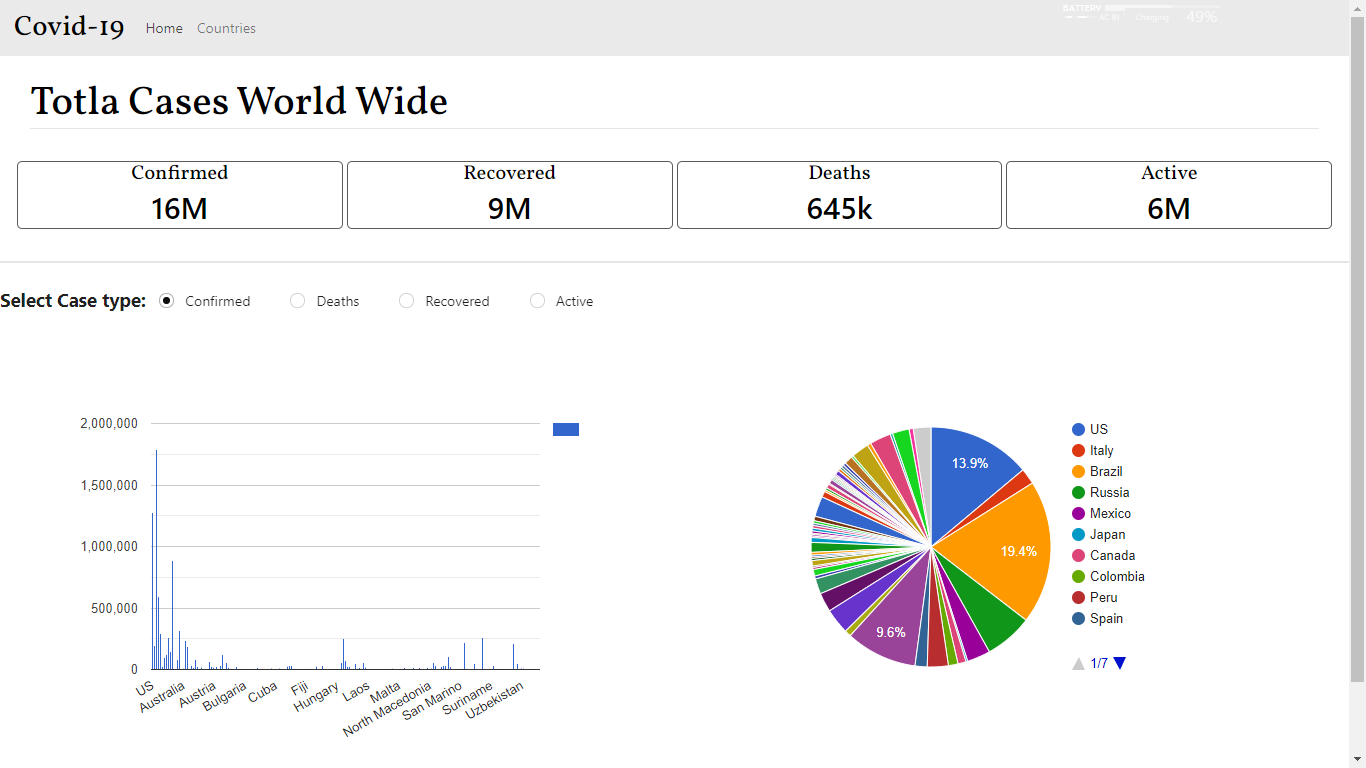This screenshot has height=768, width=1366.
Task: Click the Confirmed 16M stat card
Action: (180, 195)
